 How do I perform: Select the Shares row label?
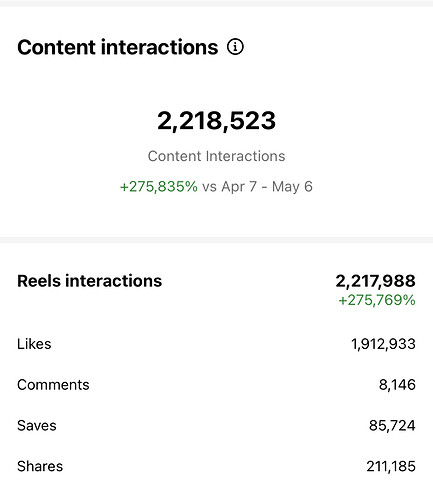coord(40,466)
